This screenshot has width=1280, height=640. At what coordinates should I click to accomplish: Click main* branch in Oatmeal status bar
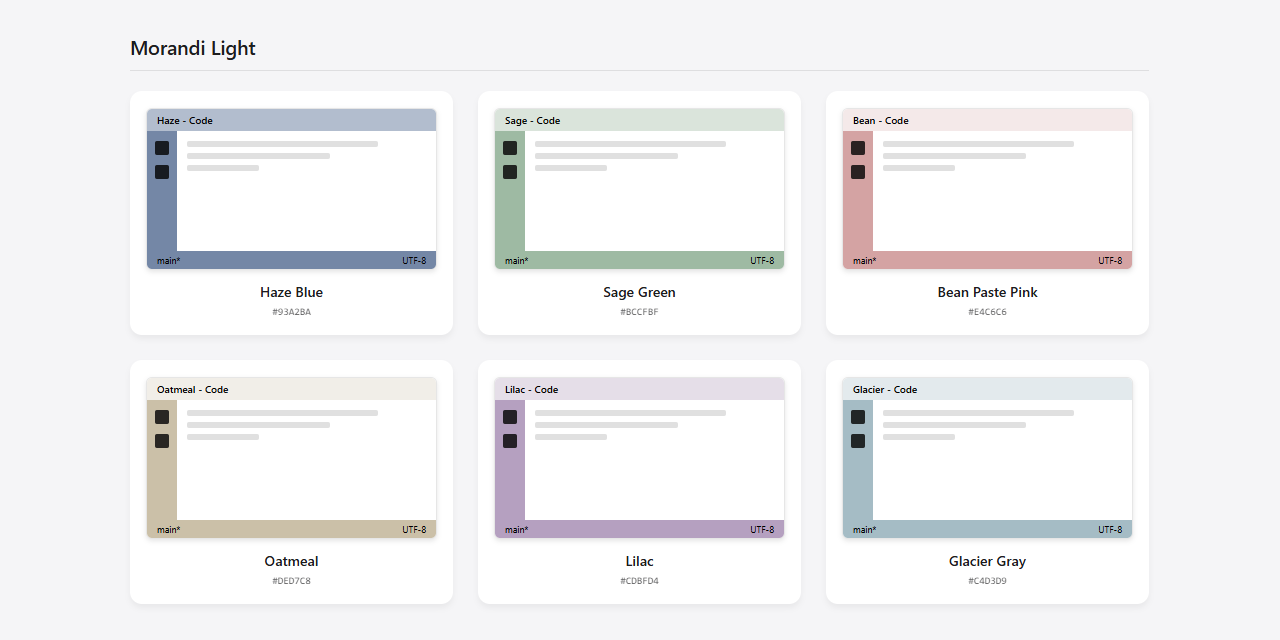[168, 530]
